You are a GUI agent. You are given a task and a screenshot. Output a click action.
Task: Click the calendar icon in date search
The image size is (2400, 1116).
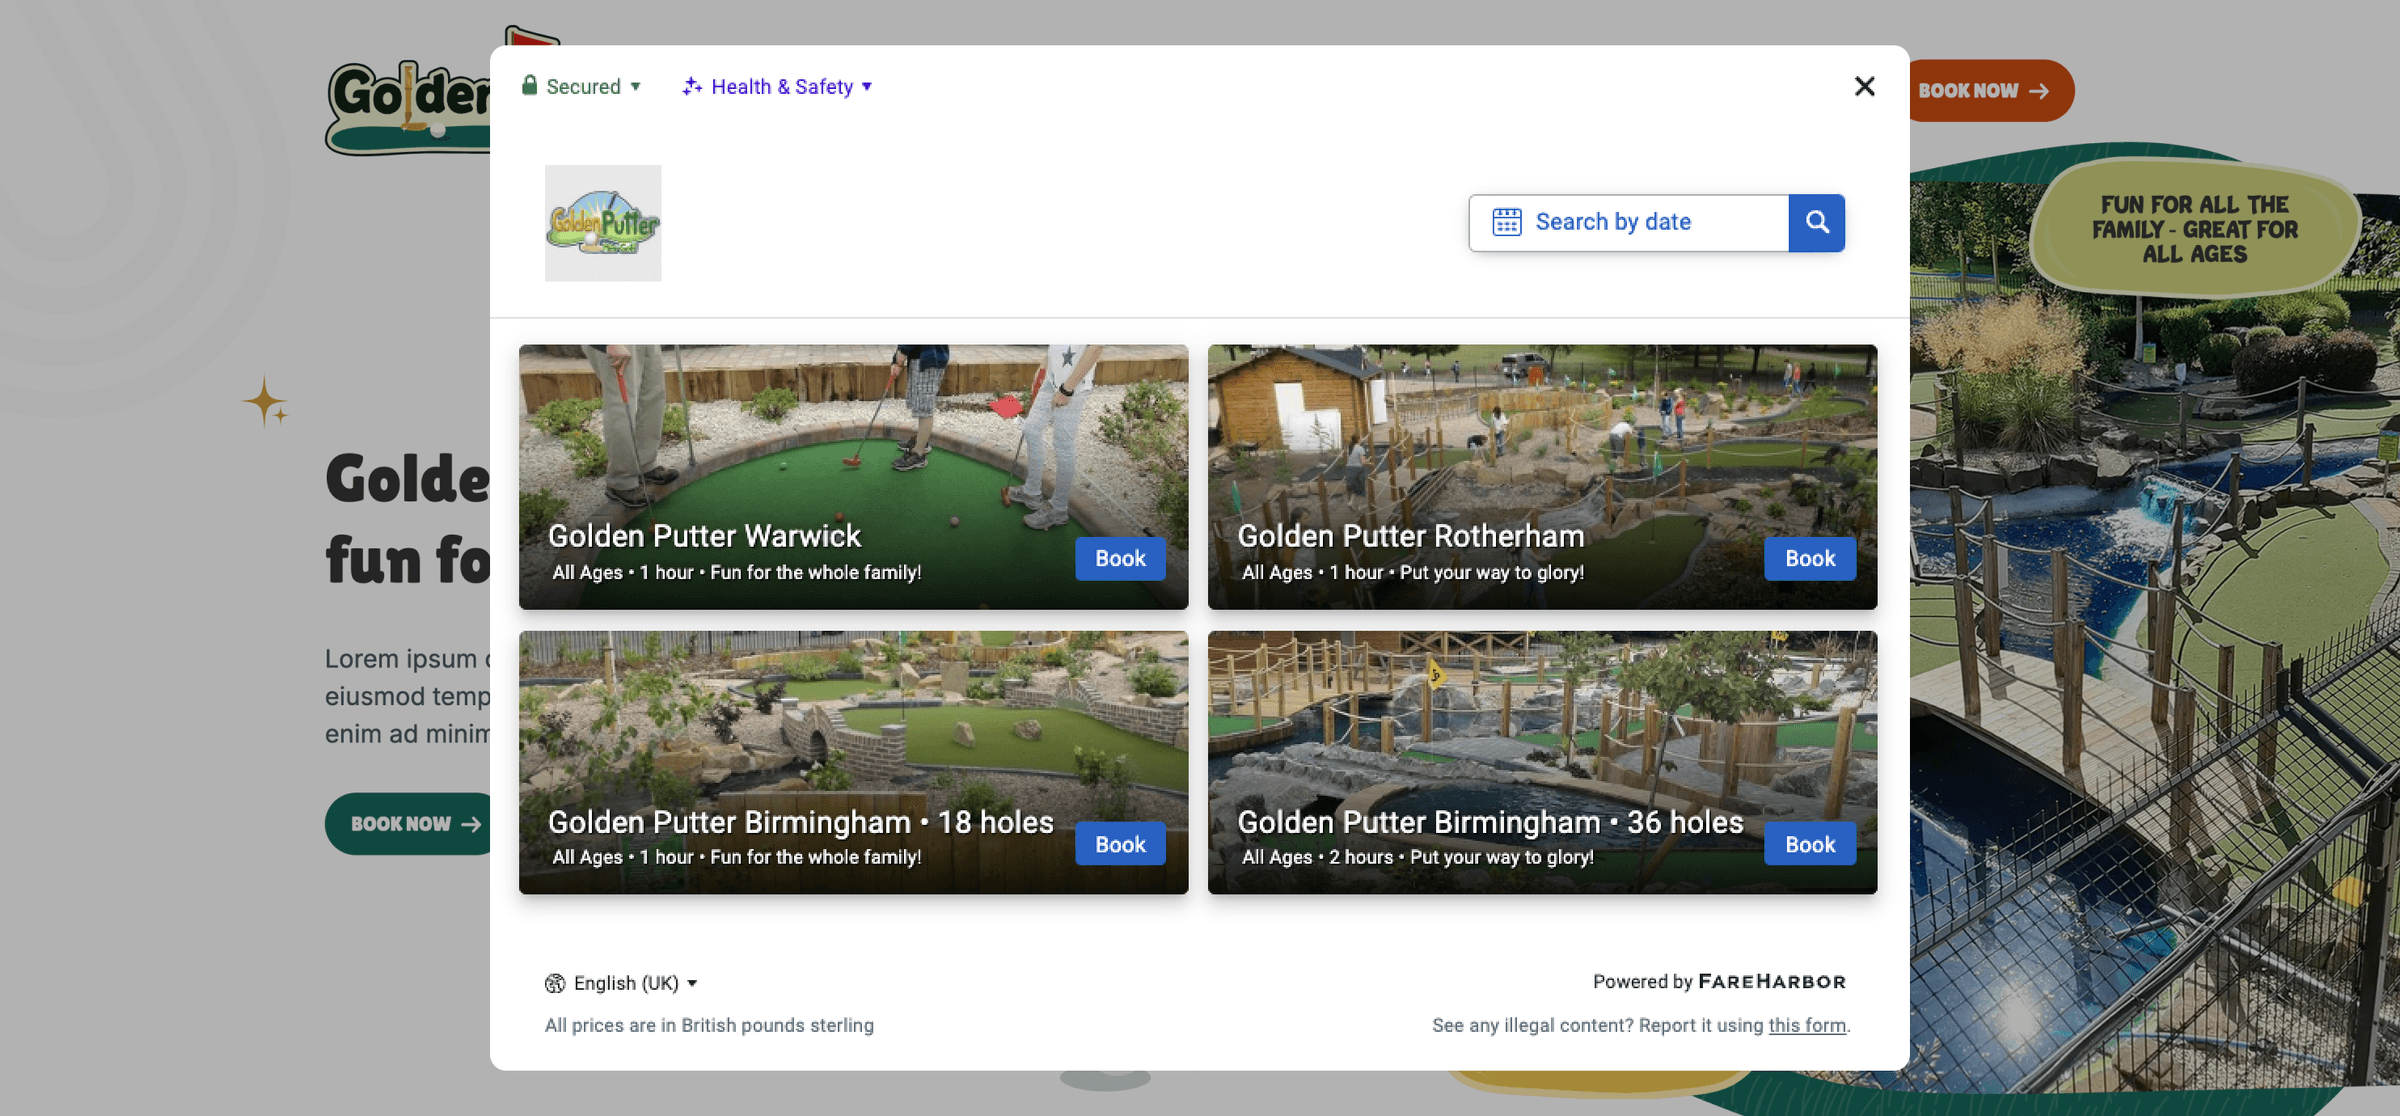coord(1506,222)
